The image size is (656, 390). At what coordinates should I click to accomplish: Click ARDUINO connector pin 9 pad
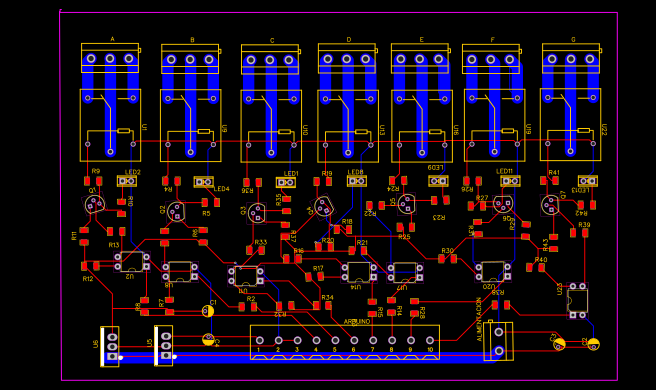click(x=411, y=340)
